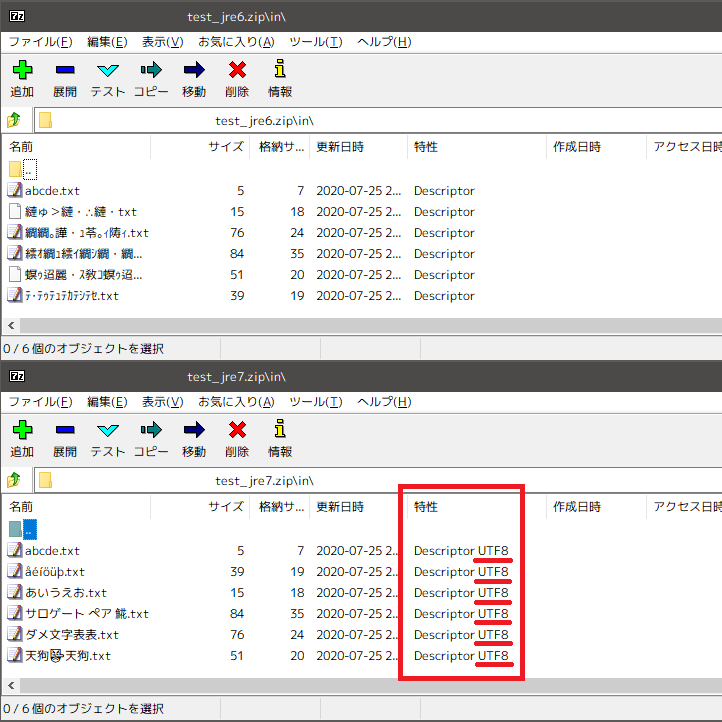Click 情報 (Info) icon in test_jre6.zip window
The height and width of the screenshot is (722, 722).
280,69
